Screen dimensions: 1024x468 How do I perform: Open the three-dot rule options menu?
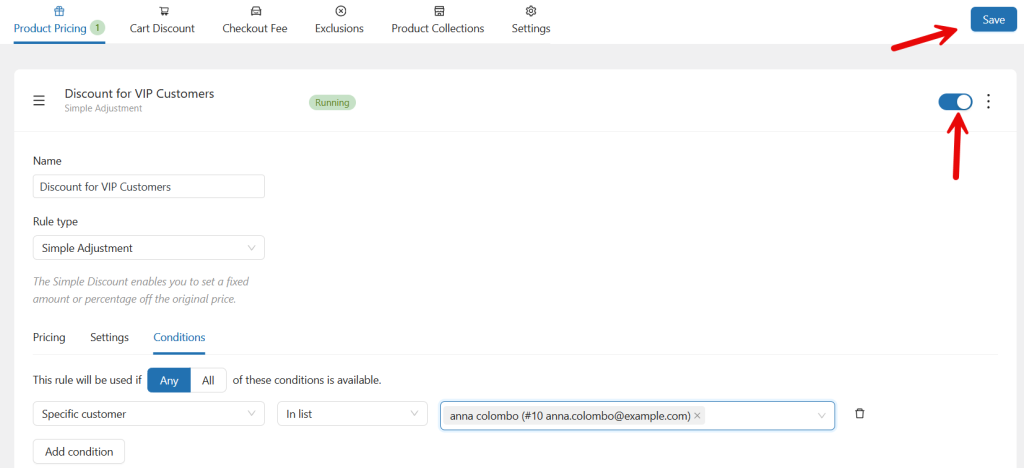[x=988, y=101]
